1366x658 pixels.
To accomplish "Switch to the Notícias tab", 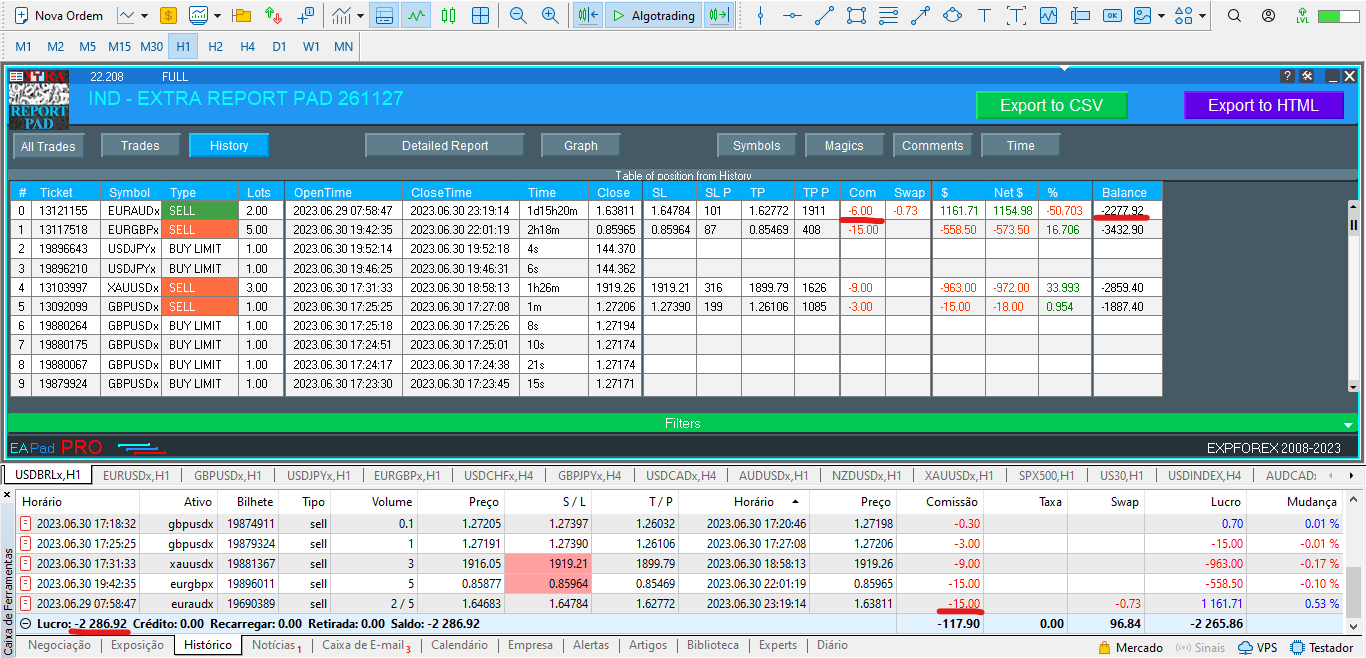I will 275,645.
